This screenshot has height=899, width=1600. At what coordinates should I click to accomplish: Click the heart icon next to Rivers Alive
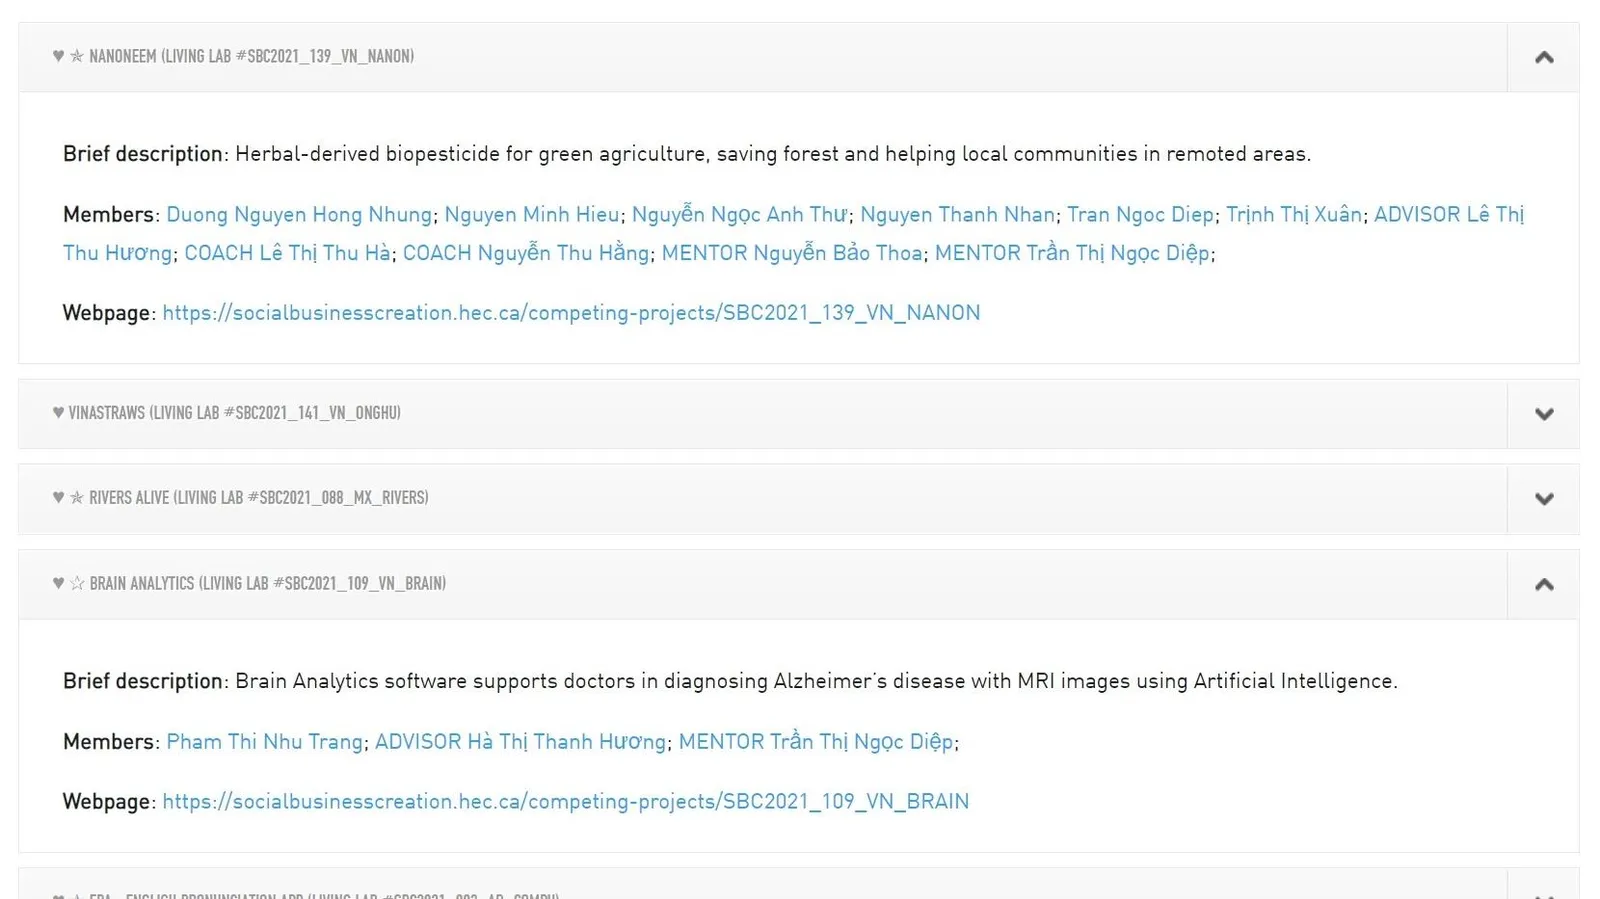pos(58,498)
